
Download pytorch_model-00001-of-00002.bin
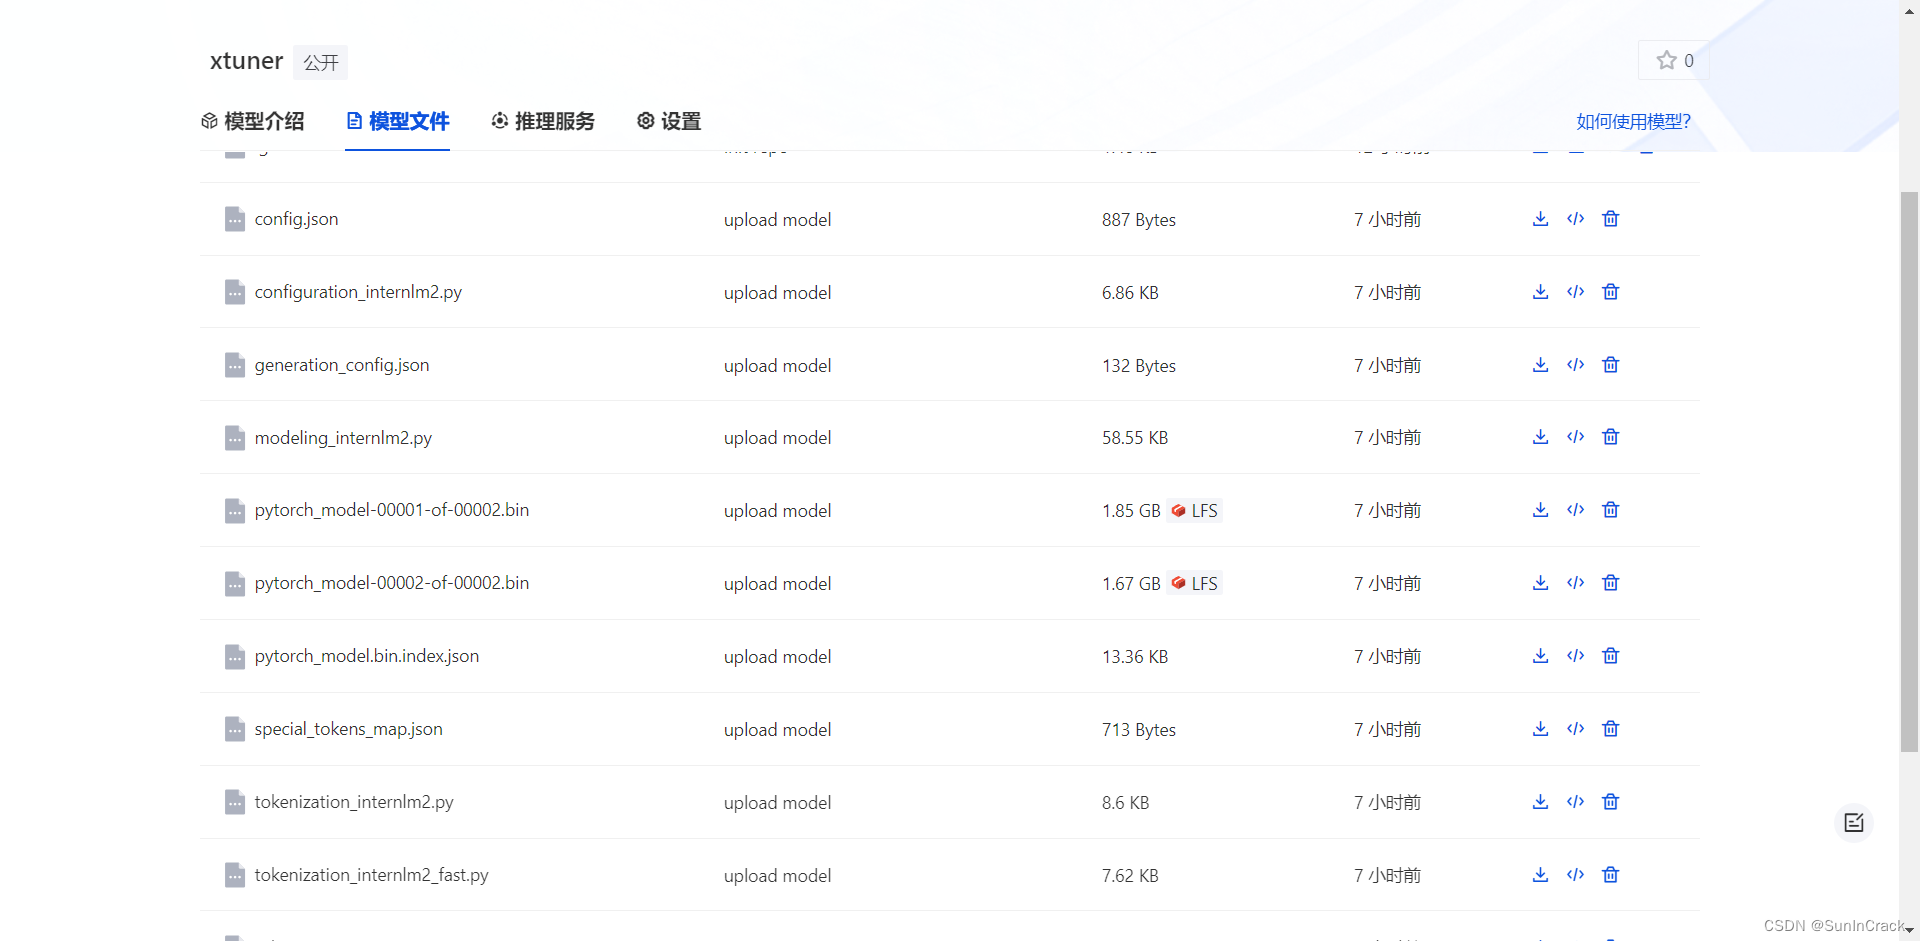pyautogui.click(x=1540, y=510)
